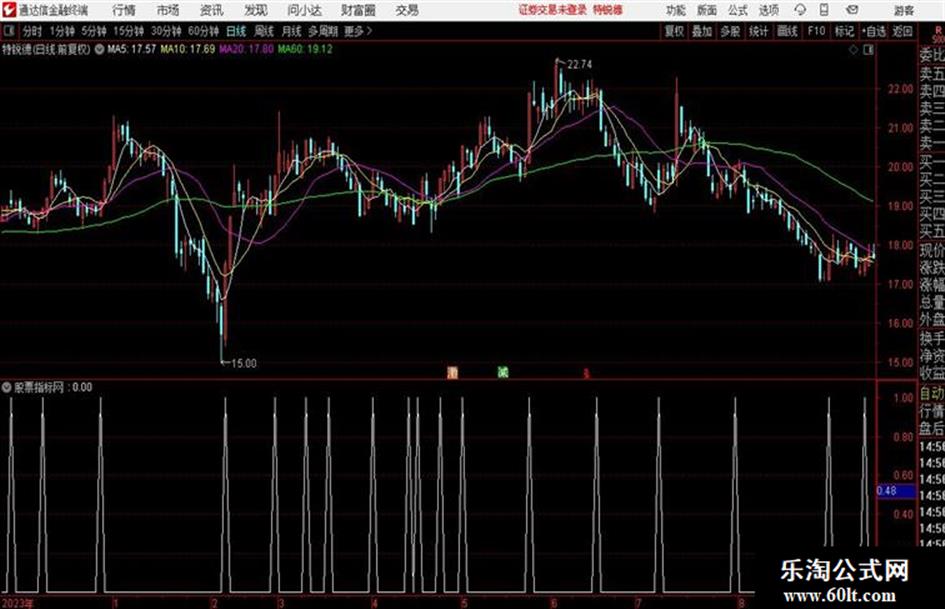Image resolution: width=945 pixels, height=609 pixels.
Task: Open the 财富圈 menu
Action: pos(358,10)
